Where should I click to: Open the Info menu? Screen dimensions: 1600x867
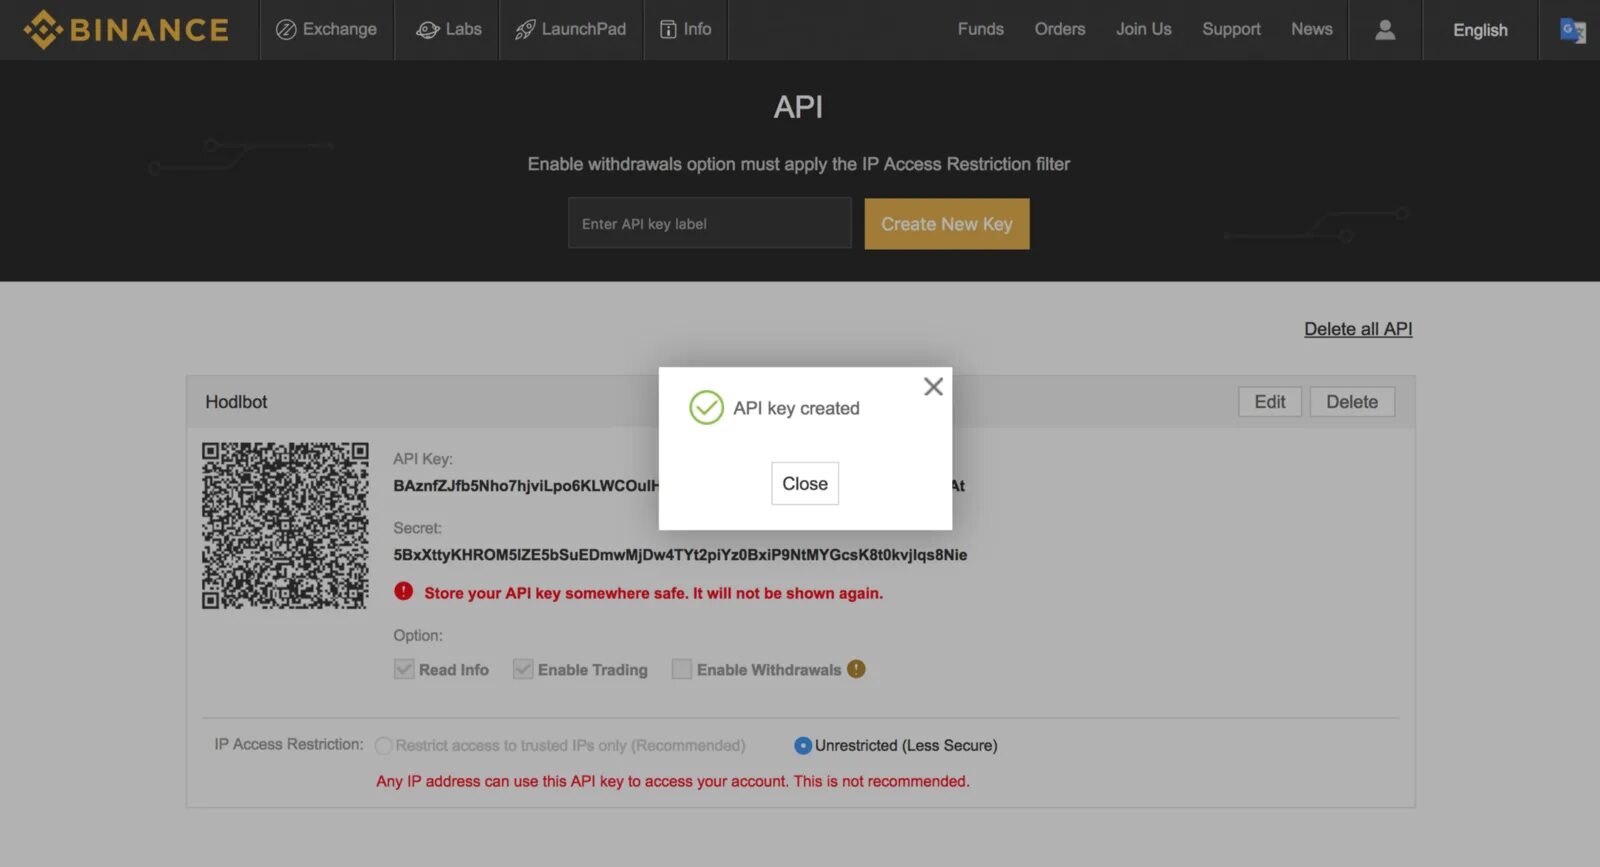(686, 30)
